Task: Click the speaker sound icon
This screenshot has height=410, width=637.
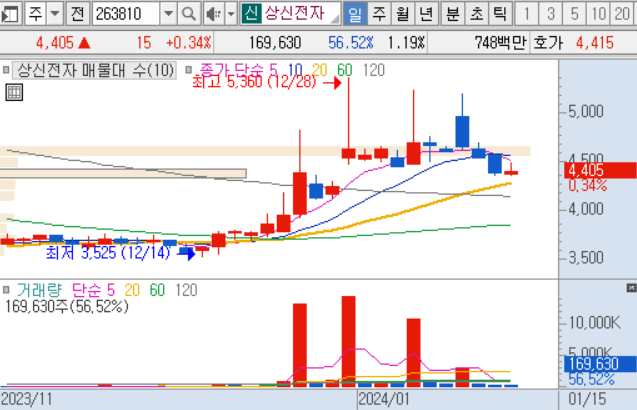Action: click(x=213, y=14)
